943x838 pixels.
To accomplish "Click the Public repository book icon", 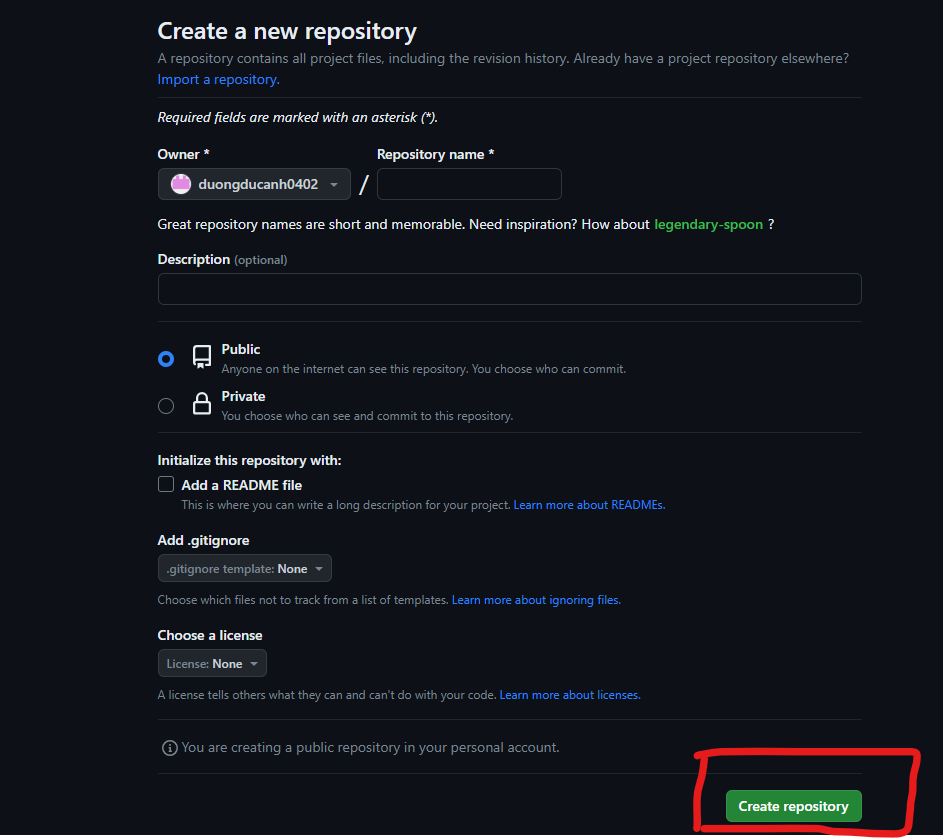I will 202,357.
